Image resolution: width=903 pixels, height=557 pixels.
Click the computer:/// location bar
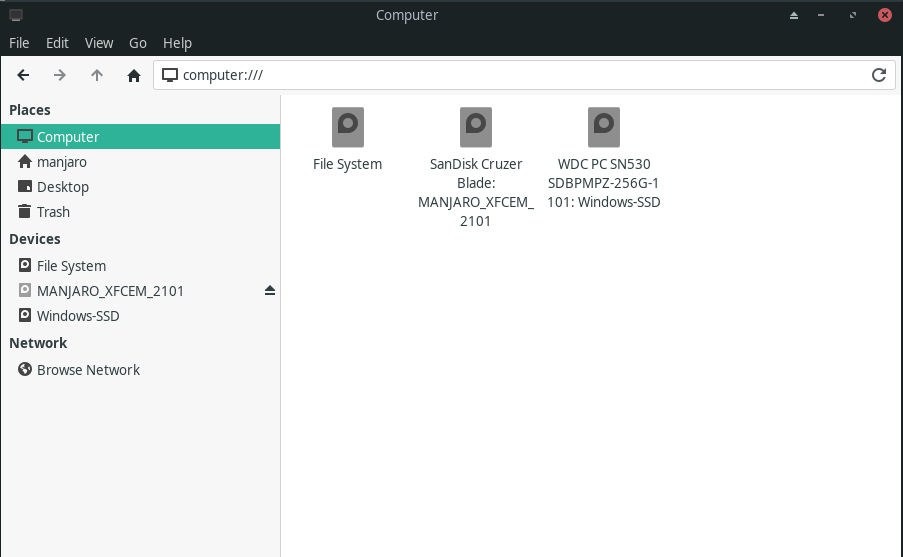click(500, 75)
